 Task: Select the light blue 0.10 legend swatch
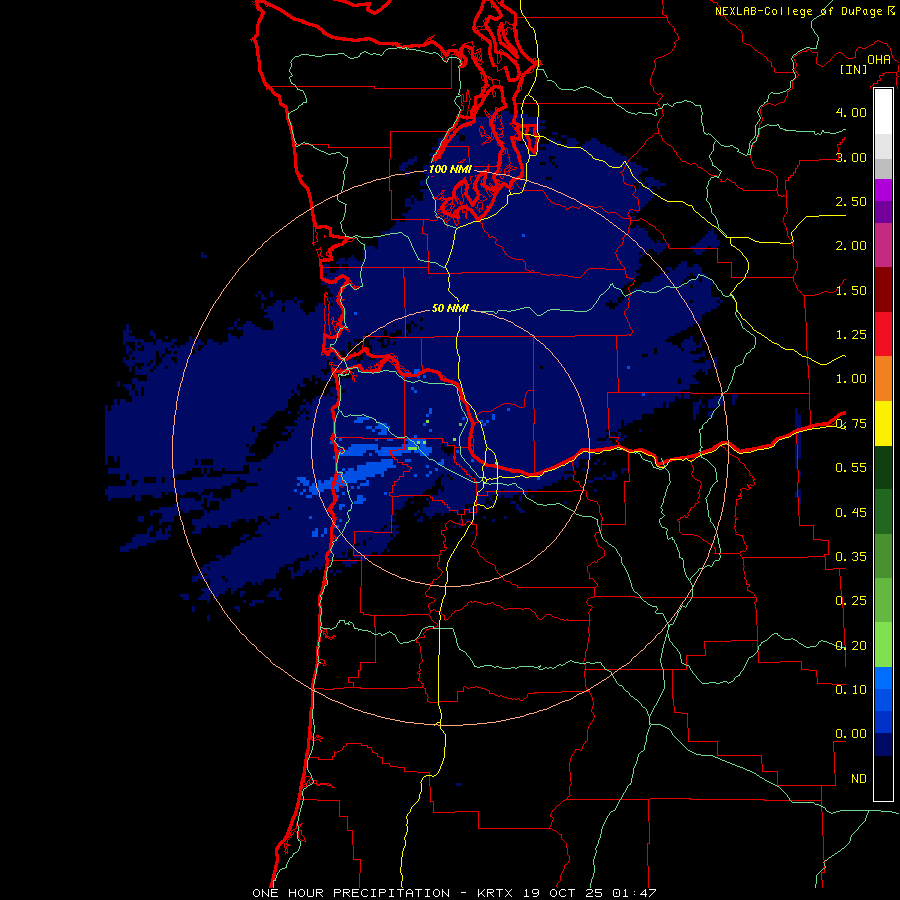tap(883, 678)
